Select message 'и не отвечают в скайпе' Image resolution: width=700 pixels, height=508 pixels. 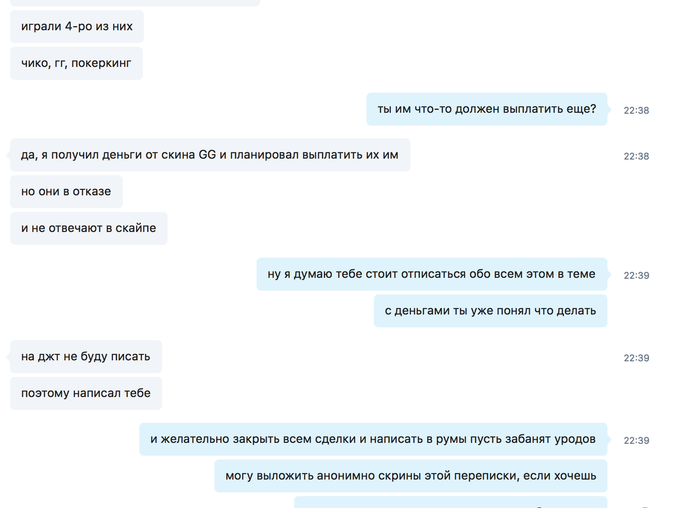point(88,228)
